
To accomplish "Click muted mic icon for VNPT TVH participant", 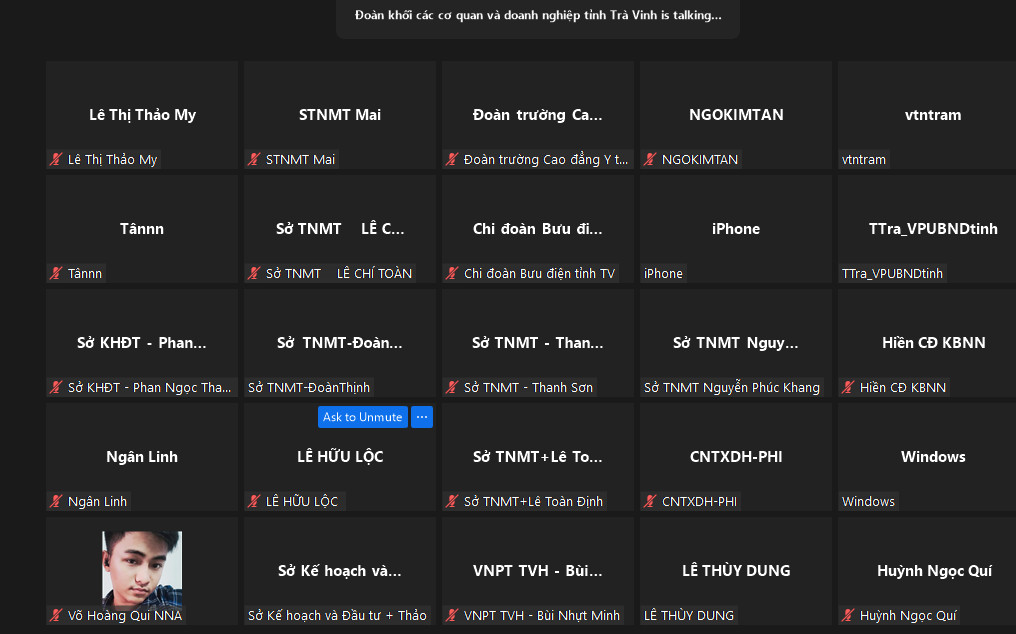I will pos(453,616).
